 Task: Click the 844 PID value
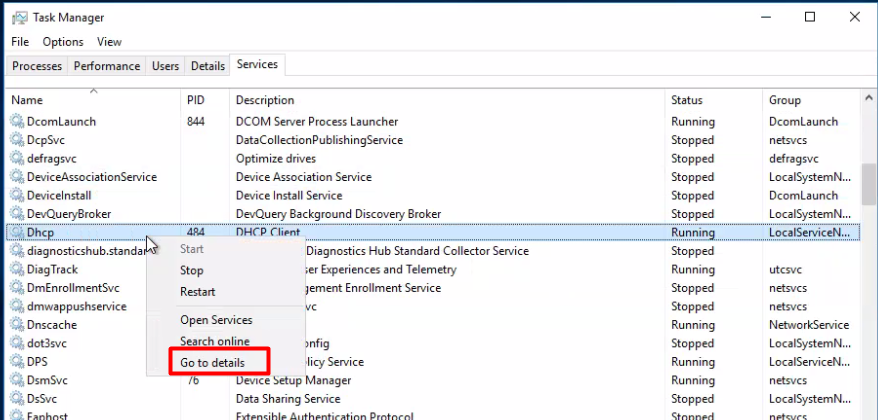[195, 122]
